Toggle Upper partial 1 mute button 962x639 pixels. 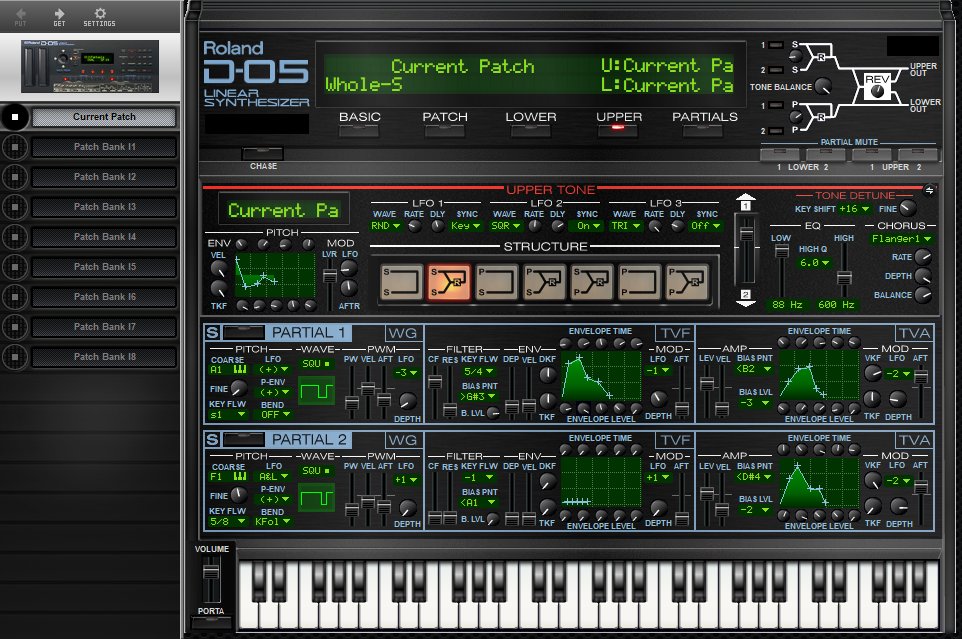[x=871, y=154]
